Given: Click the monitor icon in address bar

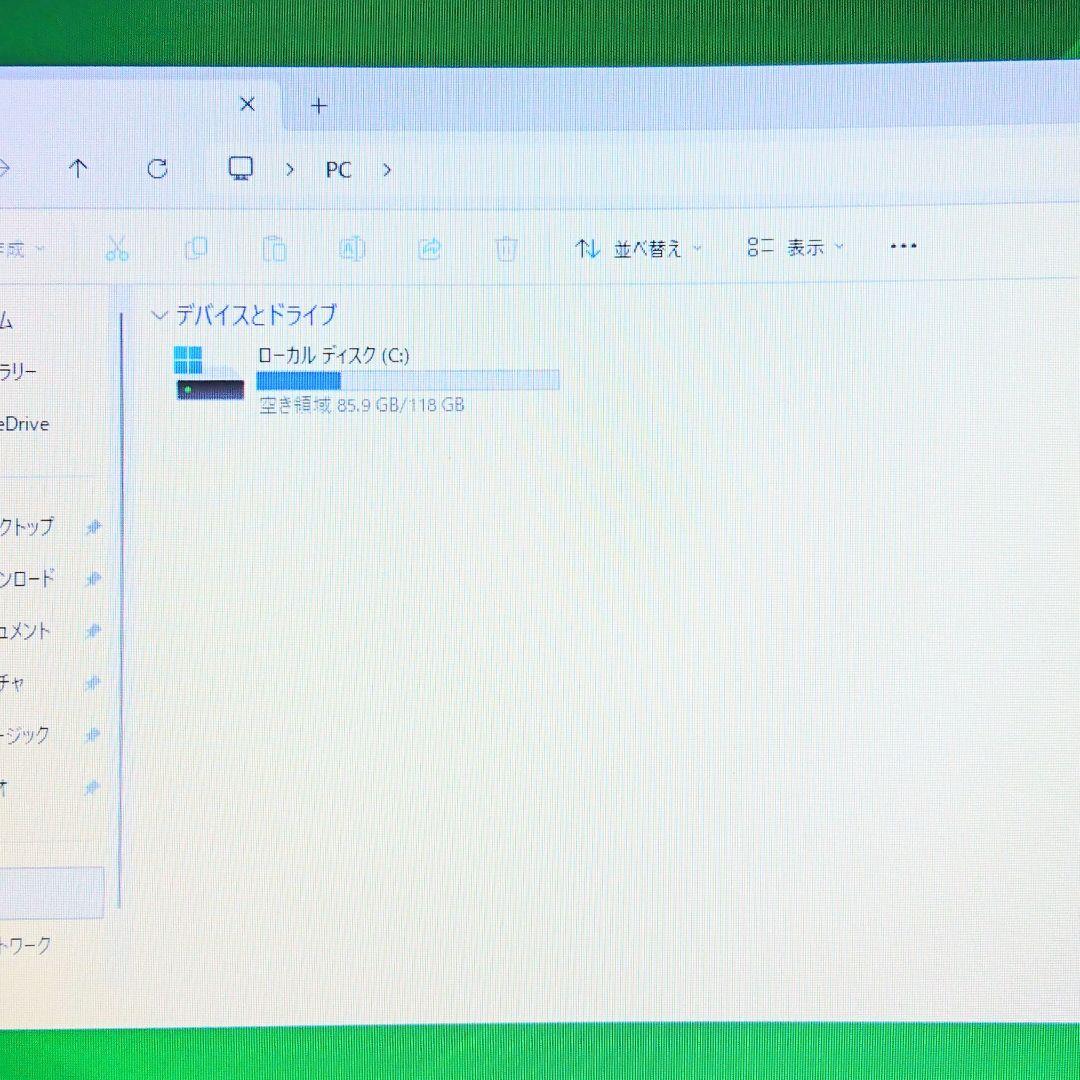Looking at the screenshot, I should point(240,169).
